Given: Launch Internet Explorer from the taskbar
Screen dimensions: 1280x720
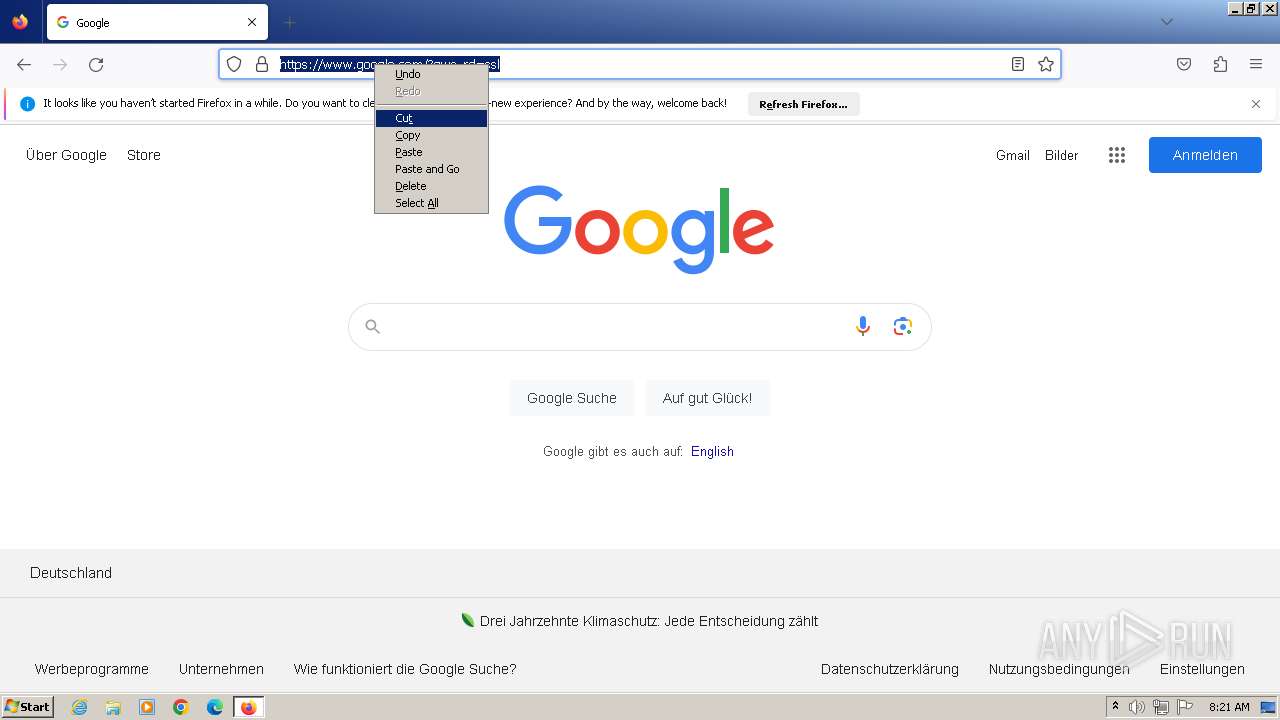Looking at the screenshot, I should pos(79,707).
